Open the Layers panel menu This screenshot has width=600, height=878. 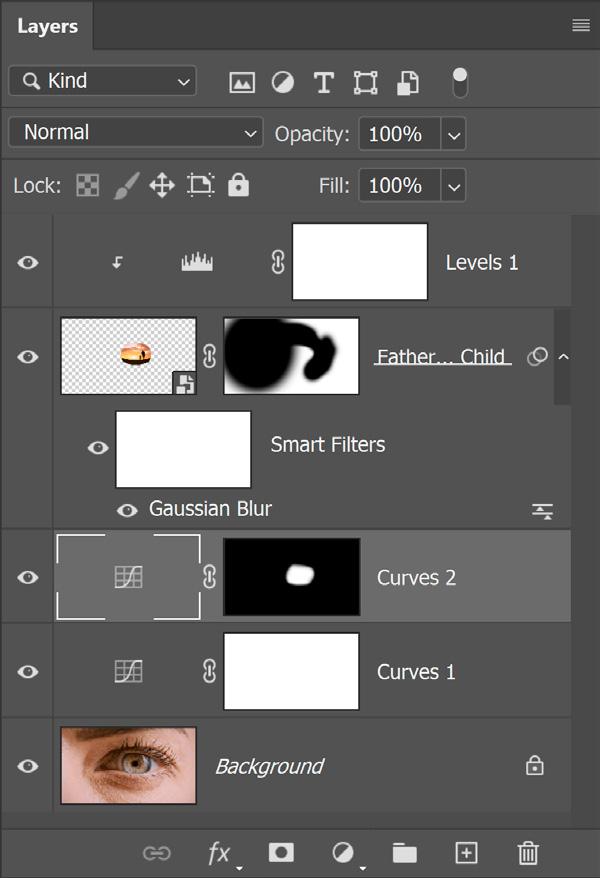pyautogui.click(x=581, y=25)
